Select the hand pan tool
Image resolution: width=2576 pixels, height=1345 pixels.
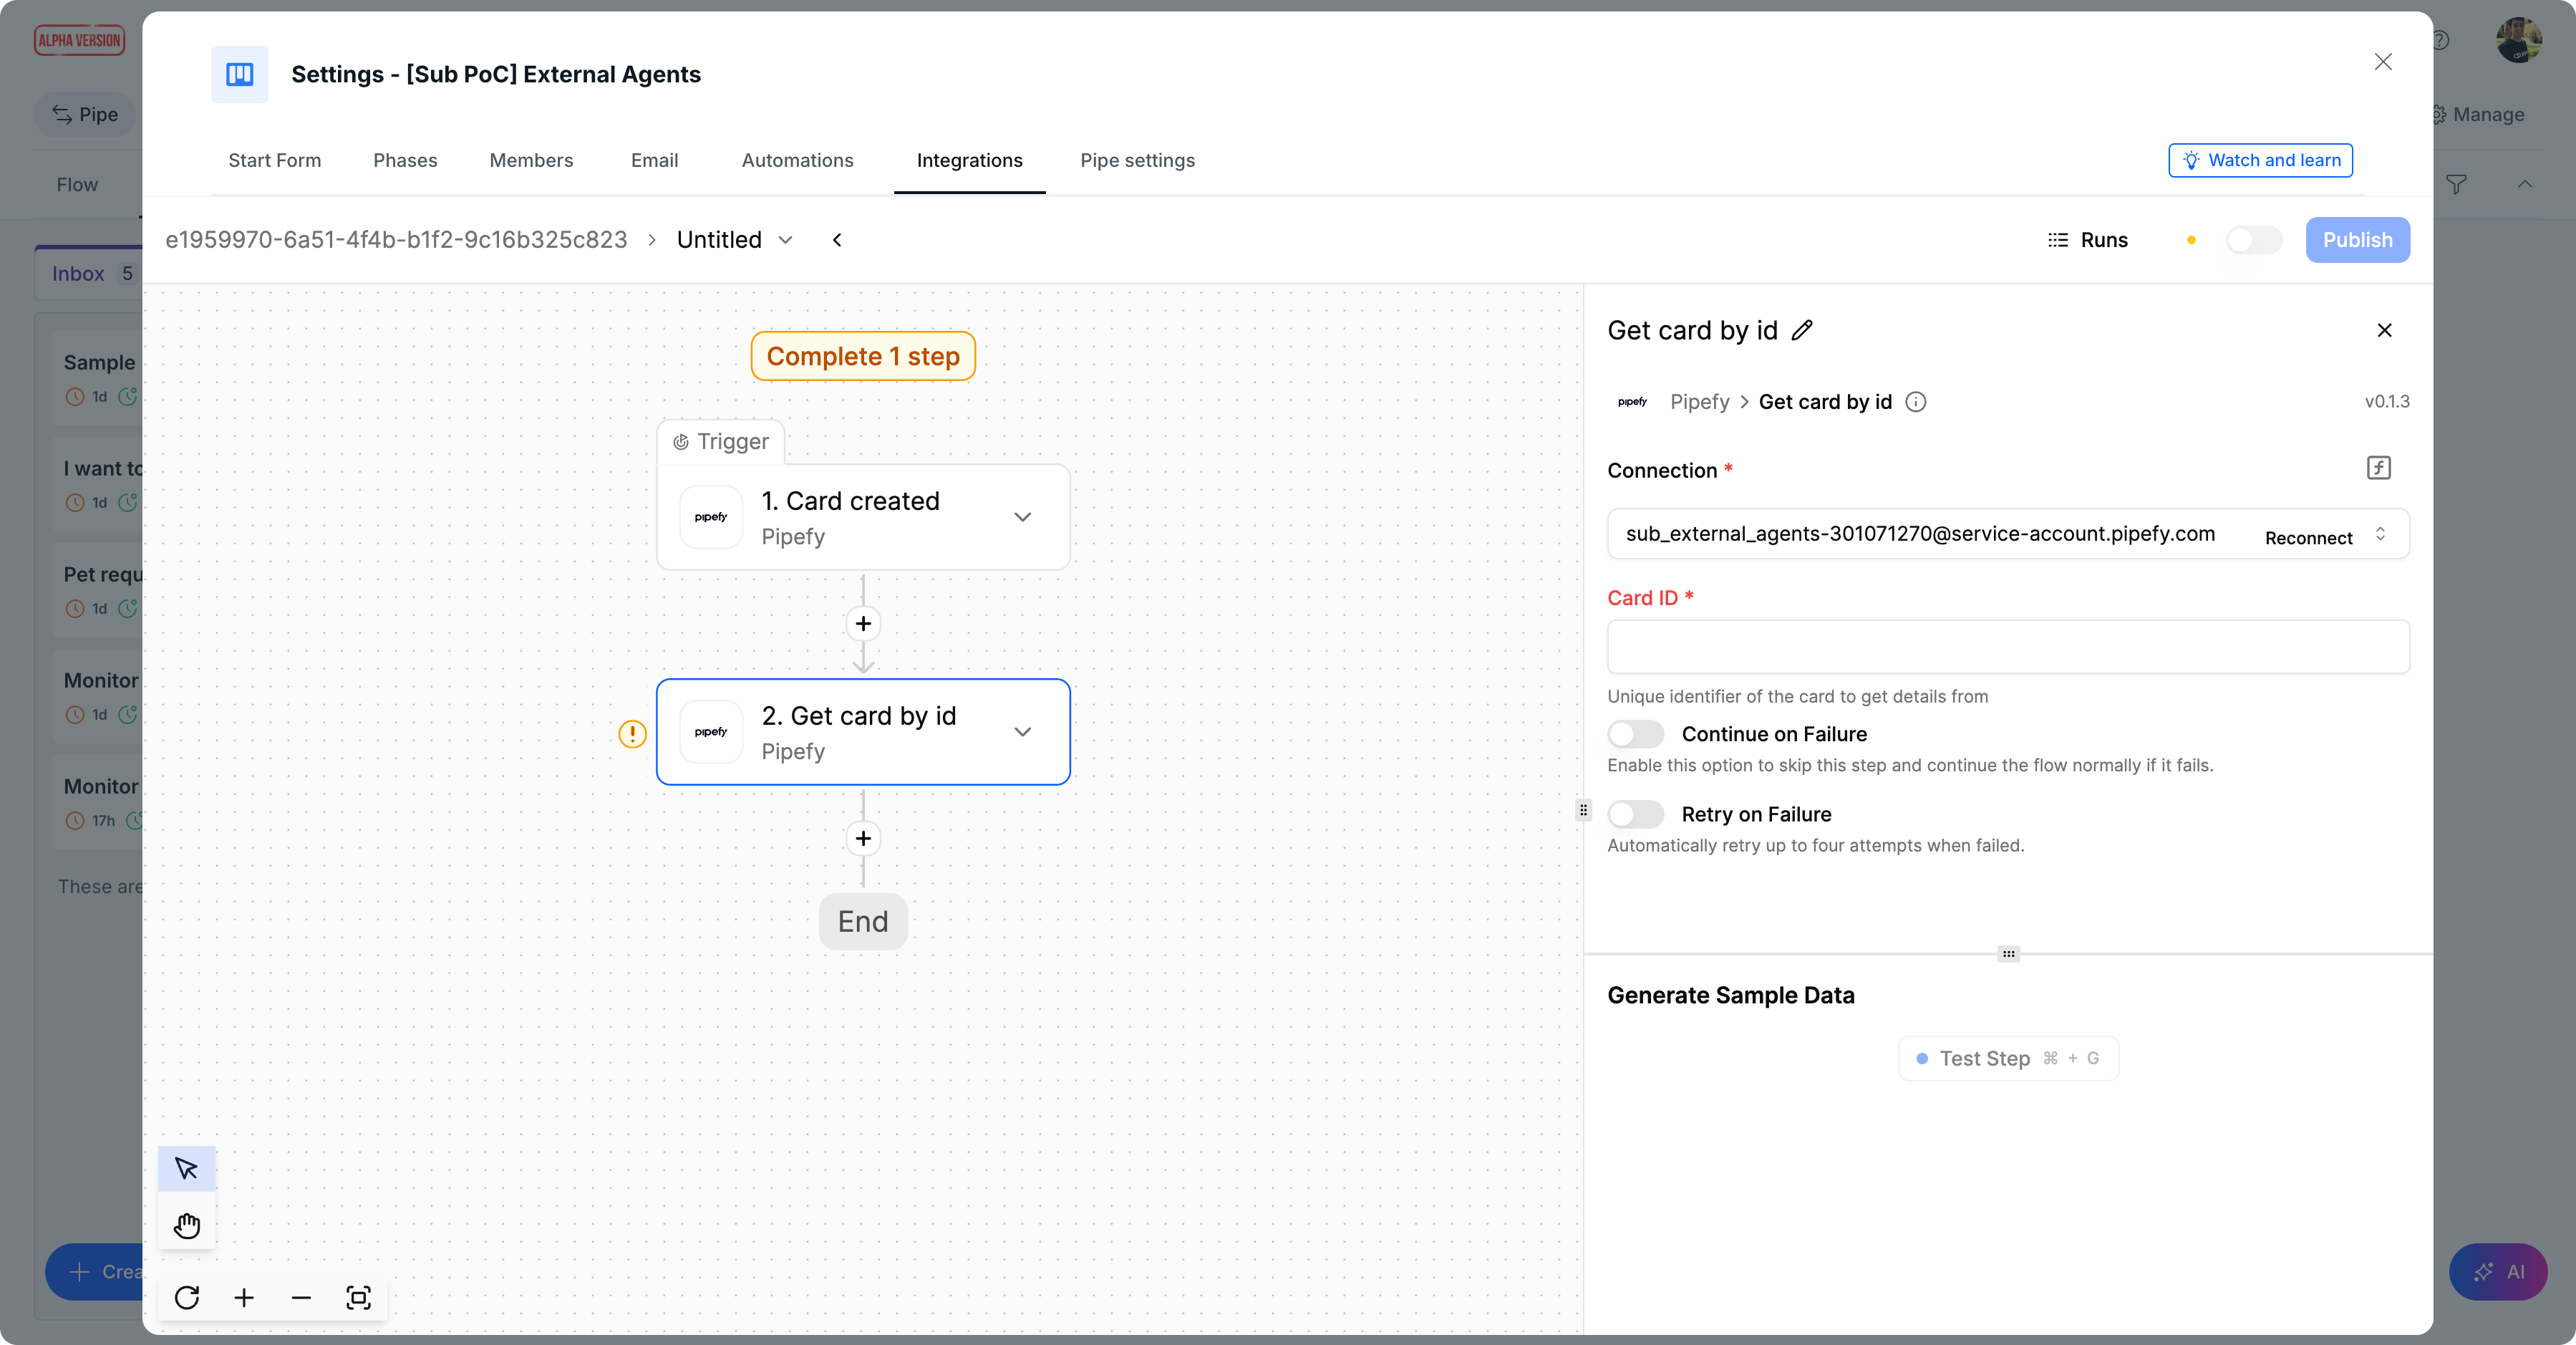click(186, 1225)
